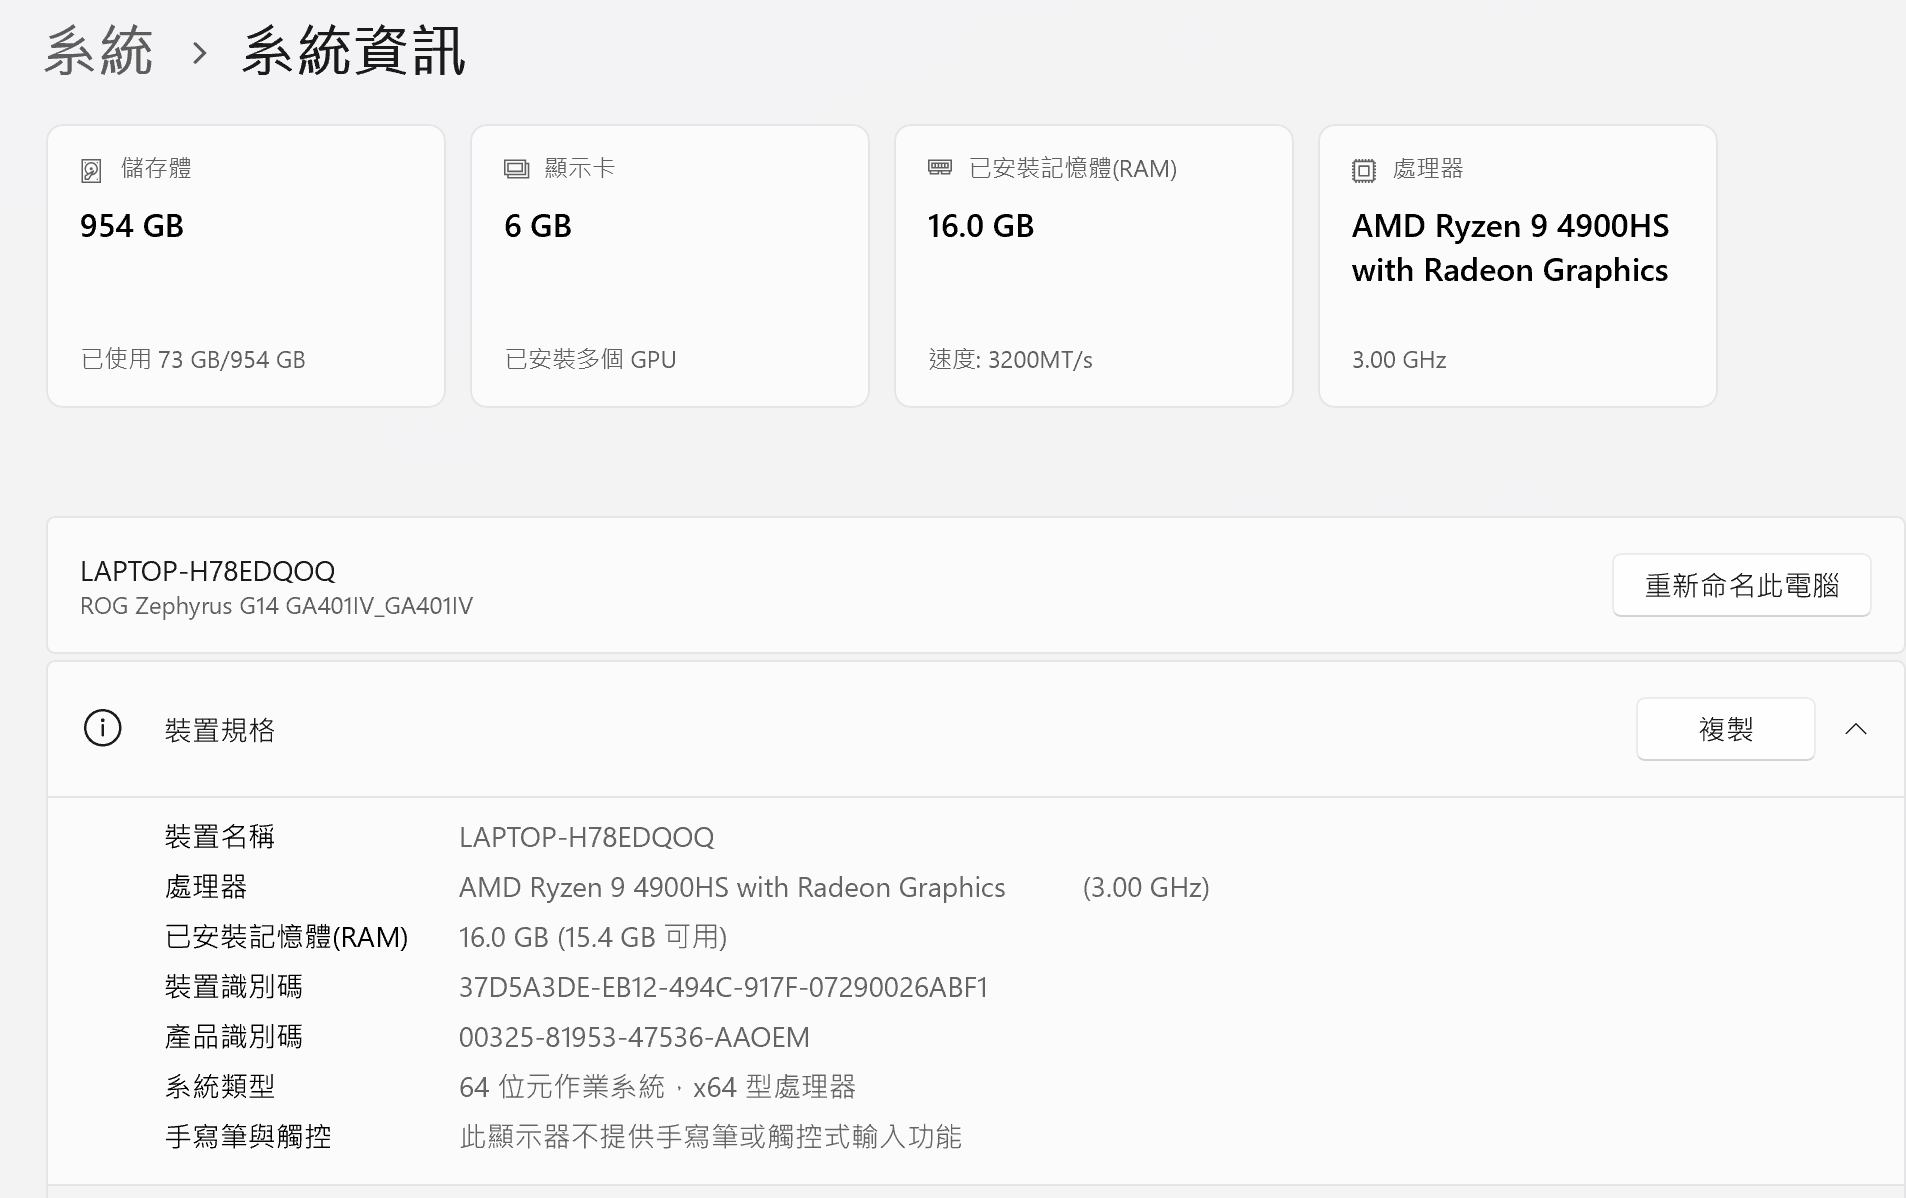This screenshot has width=1906, height=1198.
Task: Click the installed RAM memory icon
Action: [940, 168]
